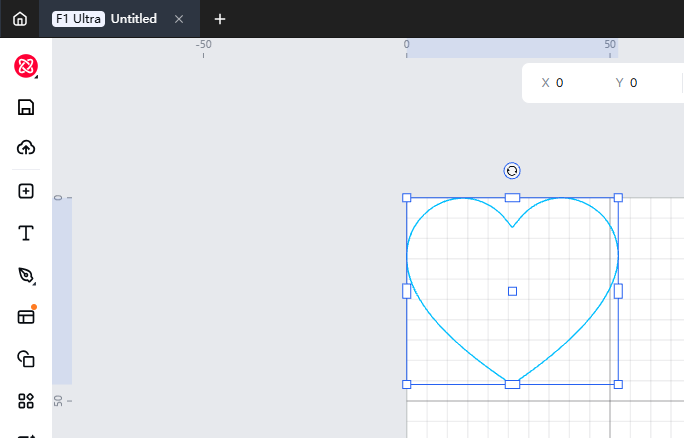Open the xTool logo menu
This screenshot has height=438, width=684.
26,66
